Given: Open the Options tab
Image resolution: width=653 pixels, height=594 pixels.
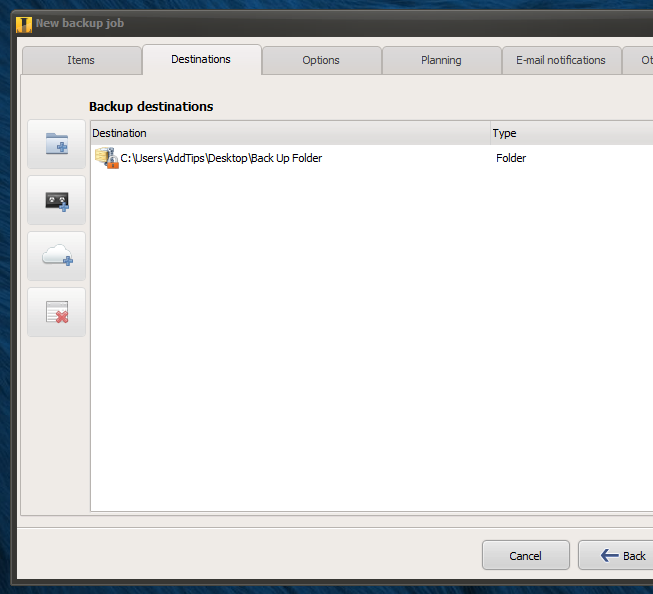Looking at the screenshot, I should coord(322,60).
